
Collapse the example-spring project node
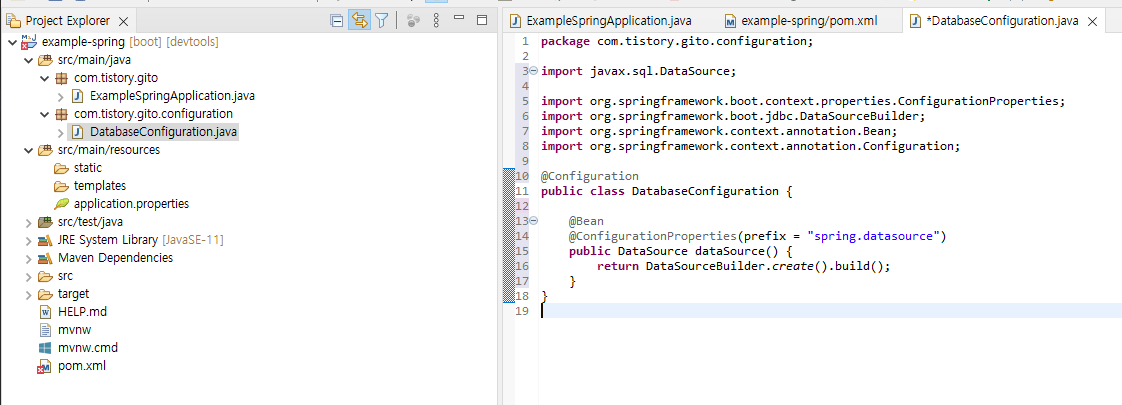(11, 42)
